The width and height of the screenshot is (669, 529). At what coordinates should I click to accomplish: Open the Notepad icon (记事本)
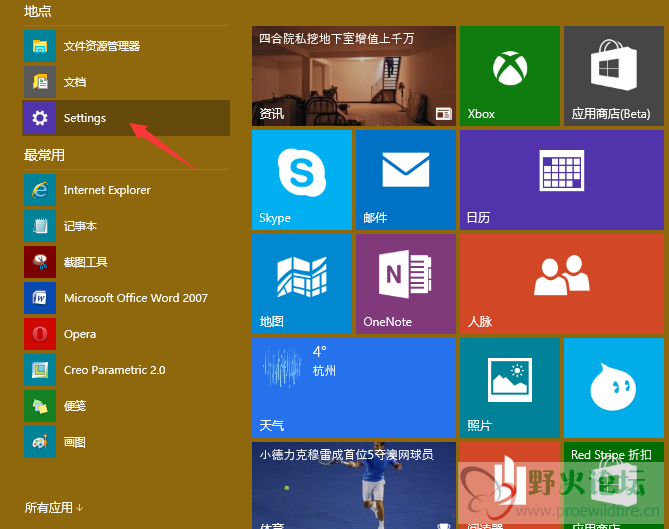pos(40,226)
